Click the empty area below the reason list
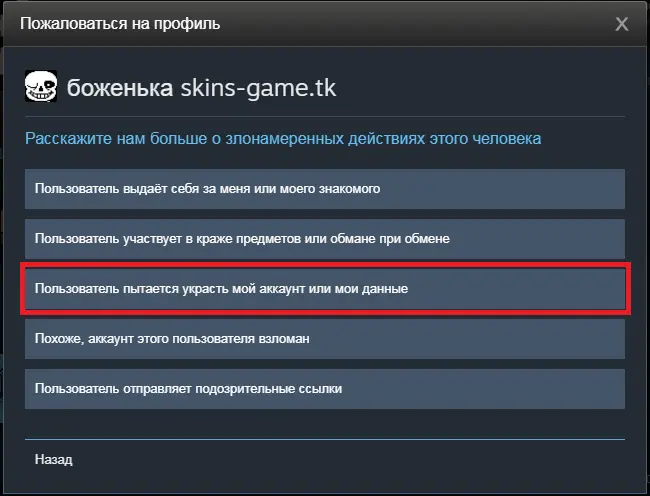This screenshot has width=650, height=496. [x=325, y=423]
